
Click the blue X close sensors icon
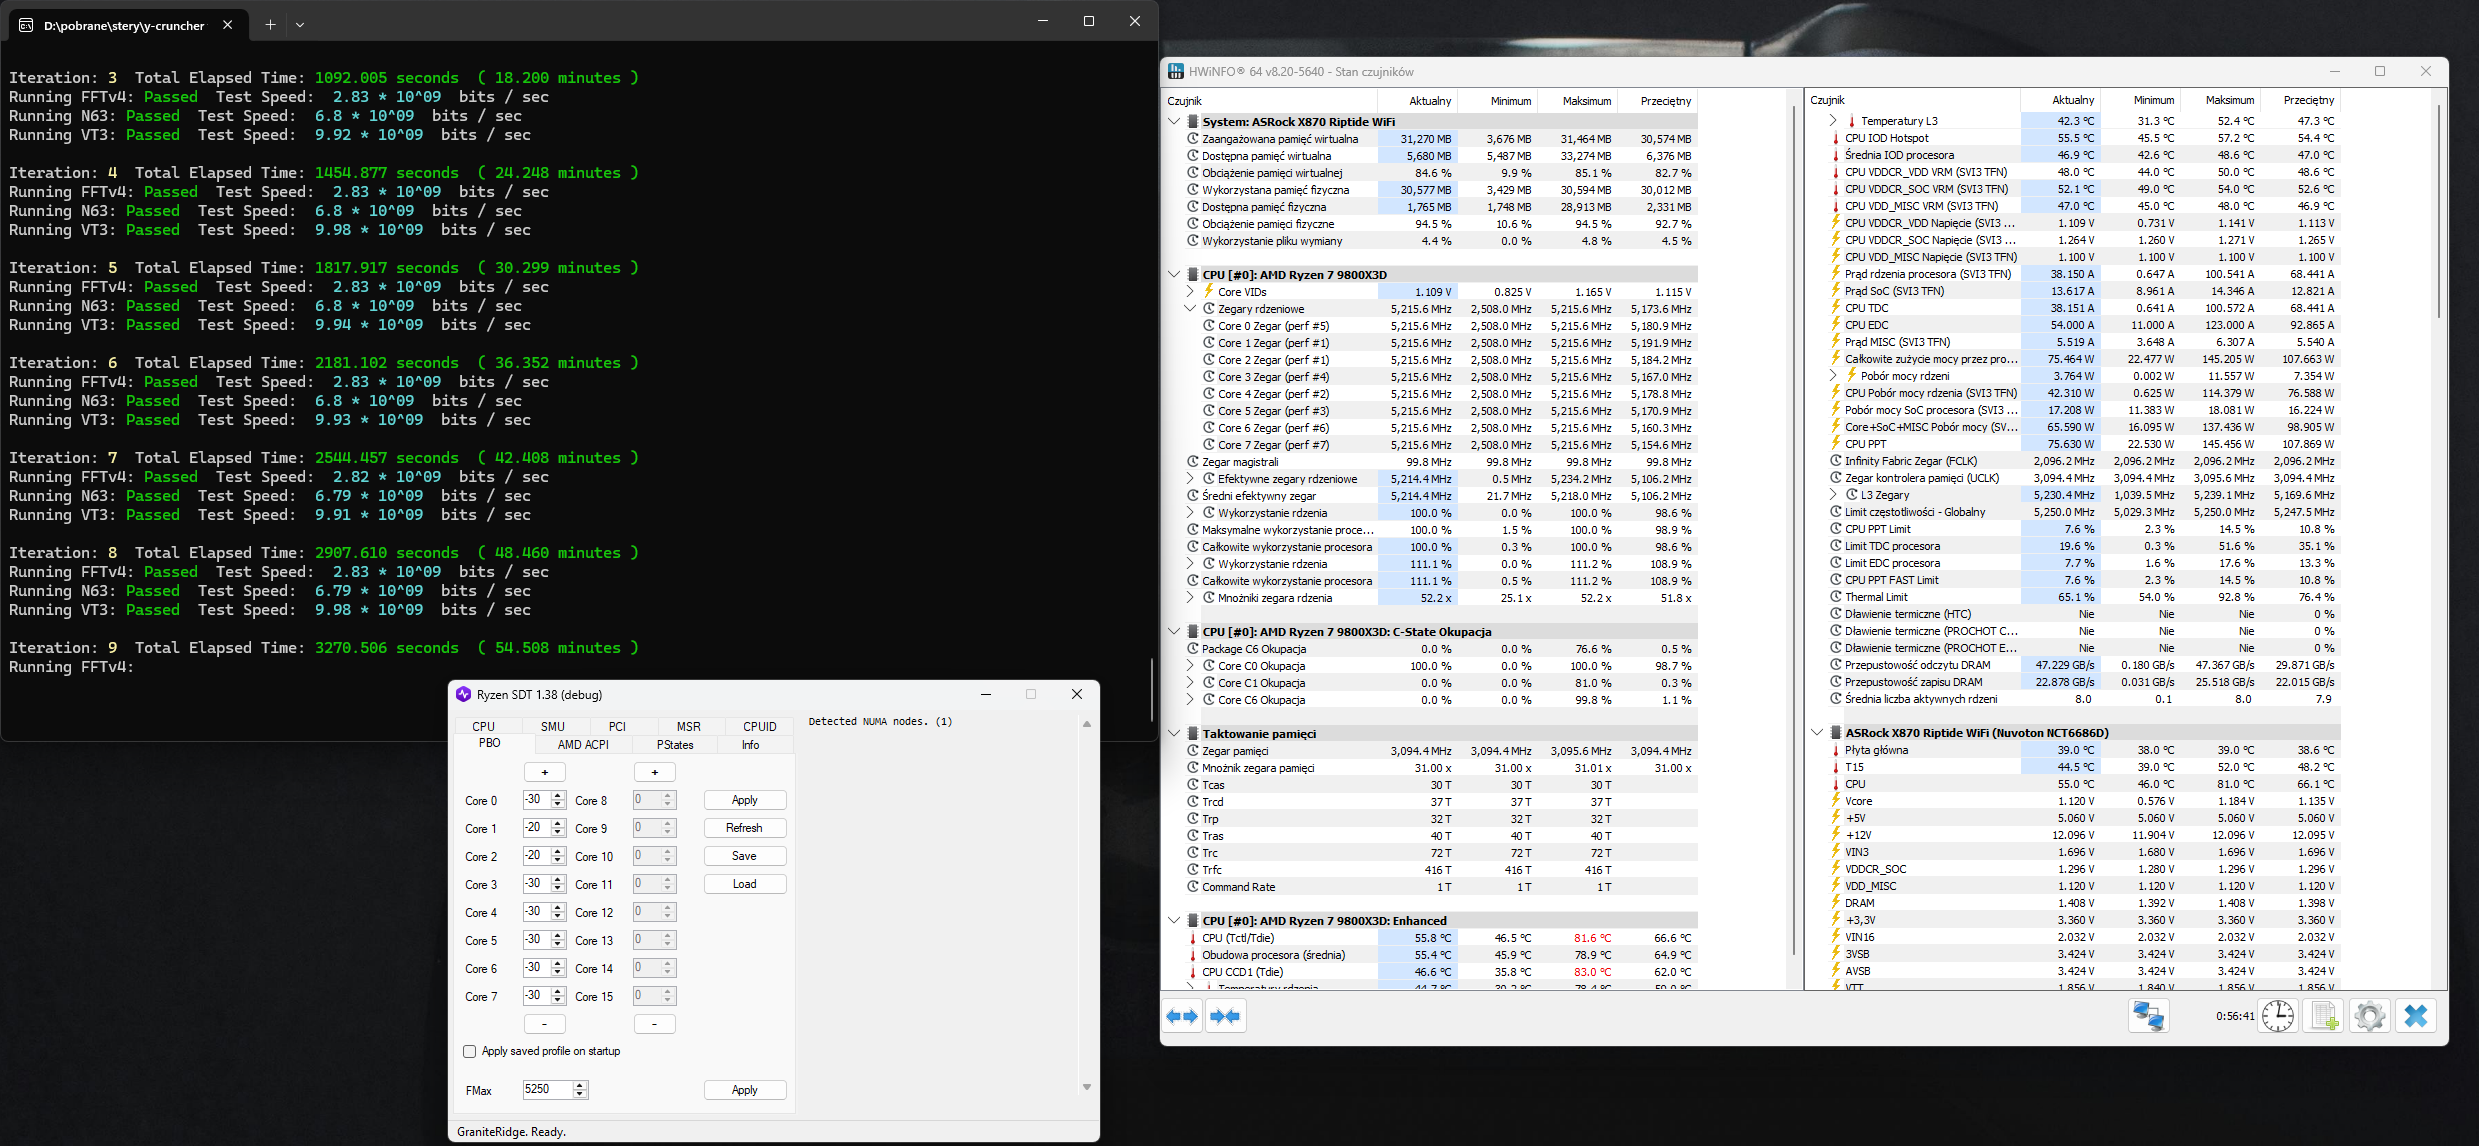pos(2416,1016)
